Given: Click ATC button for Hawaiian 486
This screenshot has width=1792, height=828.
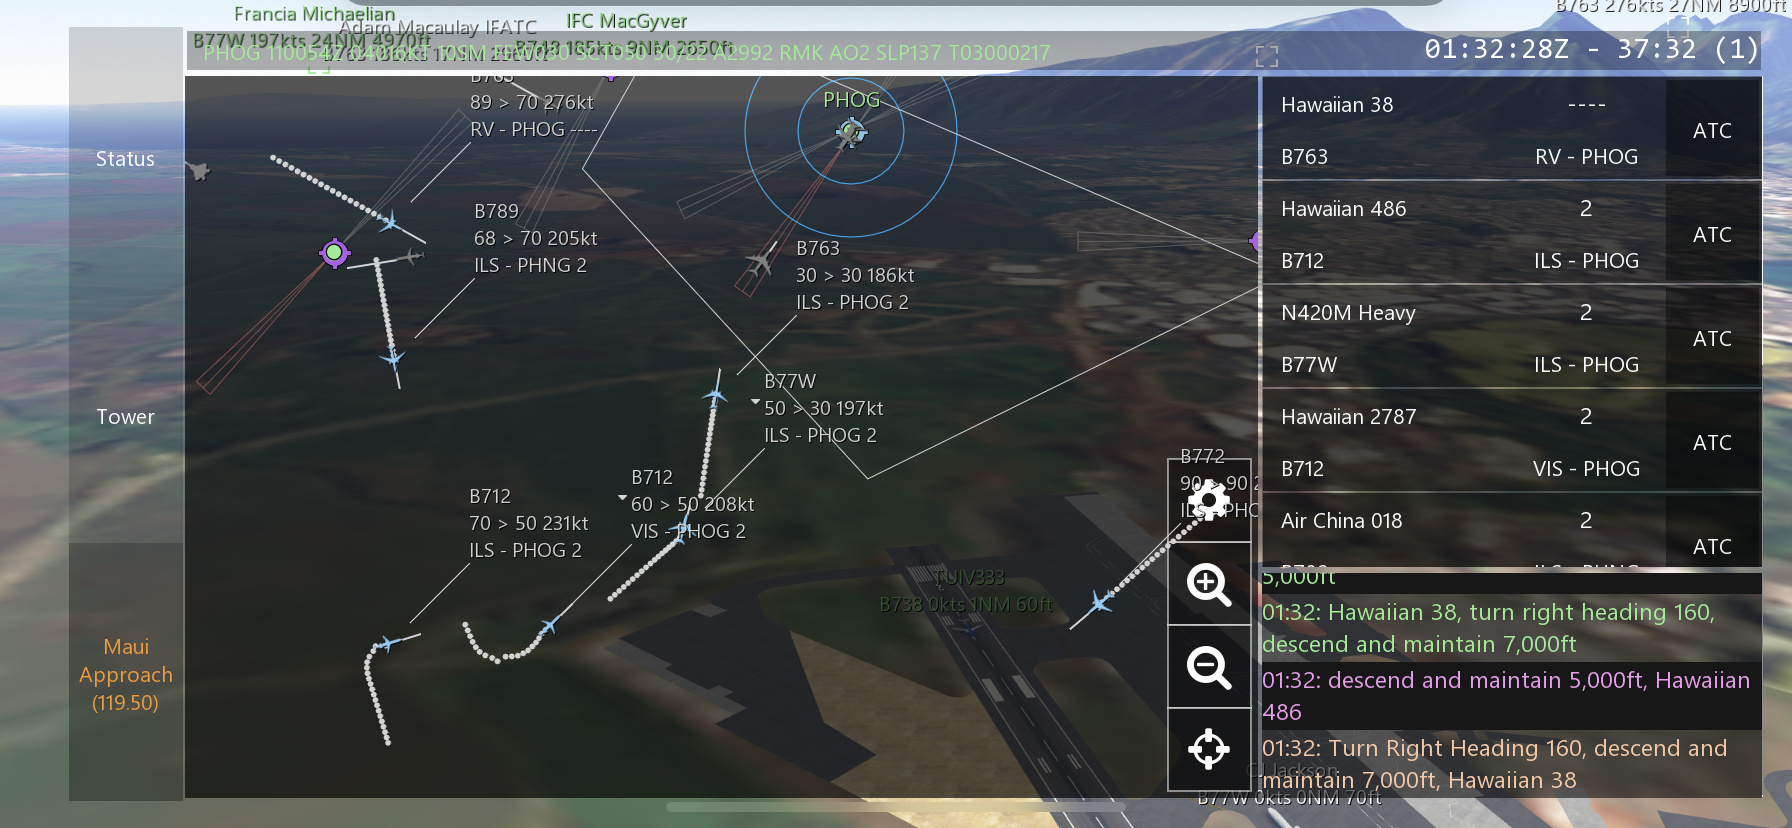Looking at the screenshot, I should tap(1712, 234).
